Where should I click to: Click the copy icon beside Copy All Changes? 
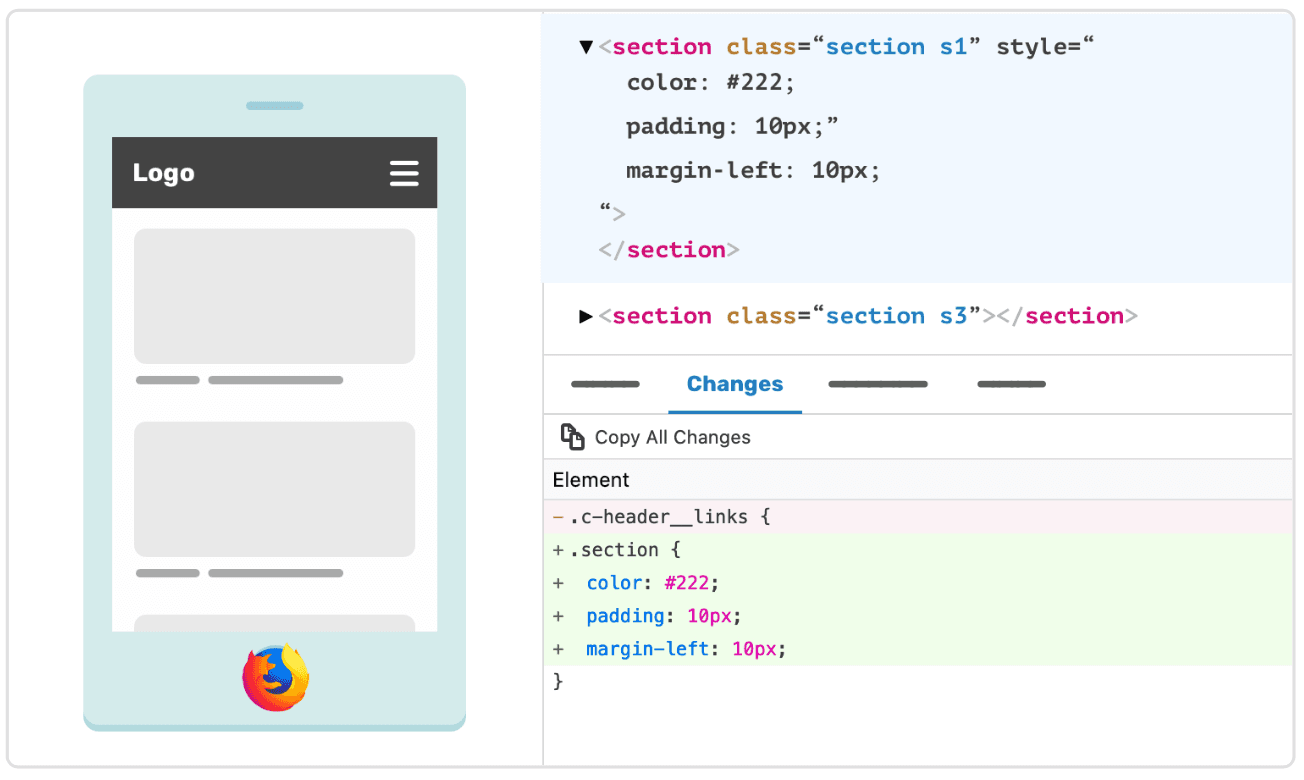pos(572,437)
